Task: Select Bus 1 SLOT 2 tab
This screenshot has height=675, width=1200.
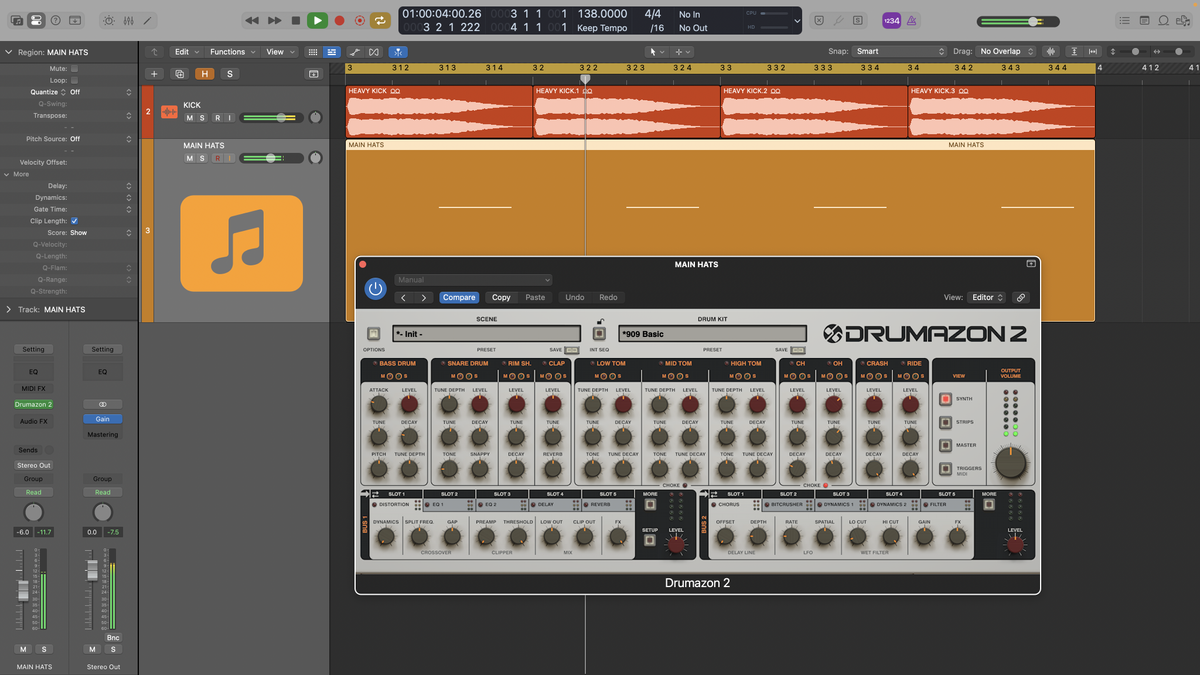Action: (x=450, y=494)
